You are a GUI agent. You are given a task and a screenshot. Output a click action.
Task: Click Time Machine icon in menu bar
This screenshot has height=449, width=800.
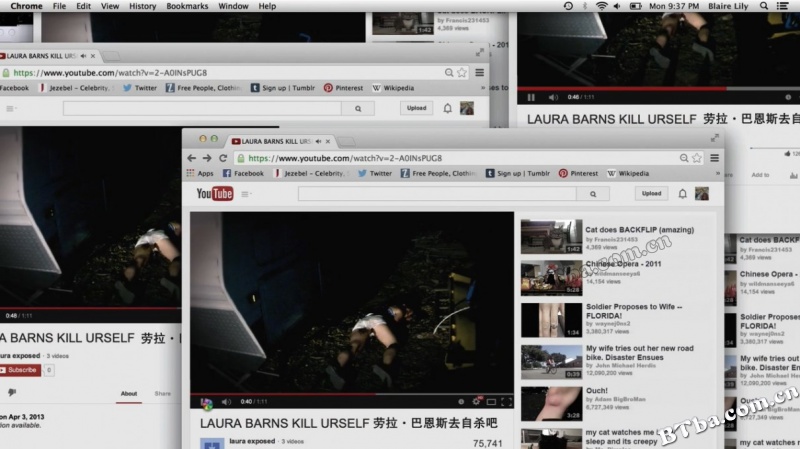(x=568, y=6)
